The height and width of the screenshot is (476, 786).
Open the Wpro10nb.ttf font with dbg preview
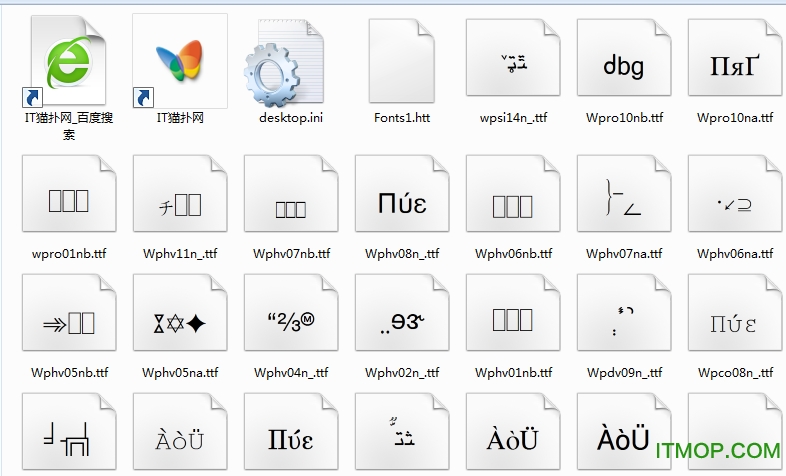pos(624,62)
